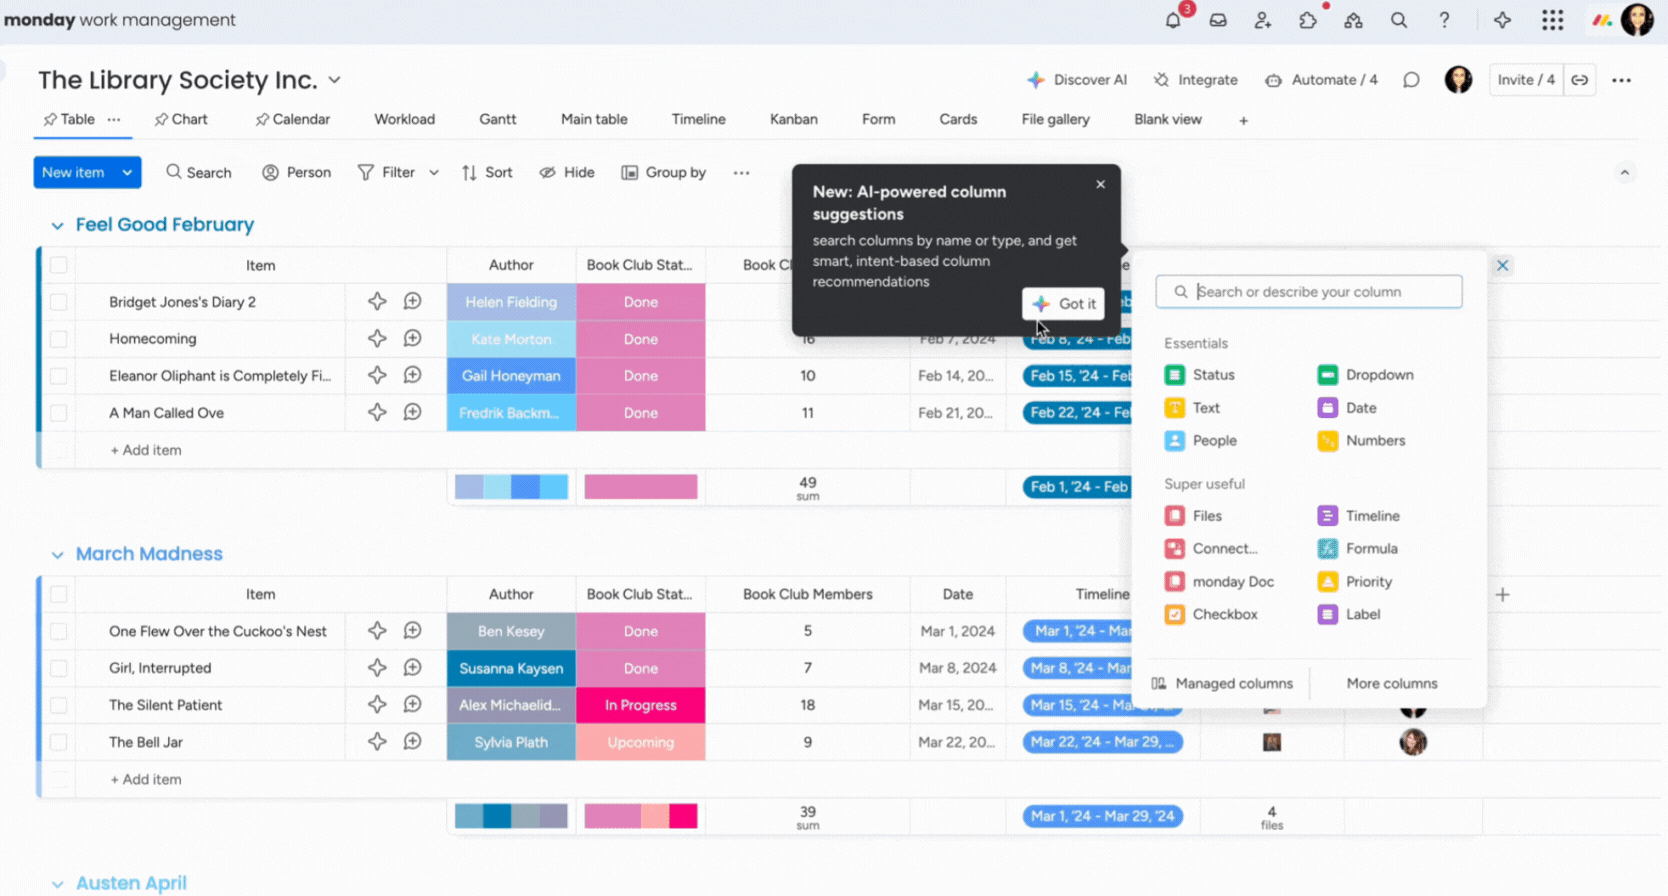Switch to the File gallery tab

[1055, 119]
